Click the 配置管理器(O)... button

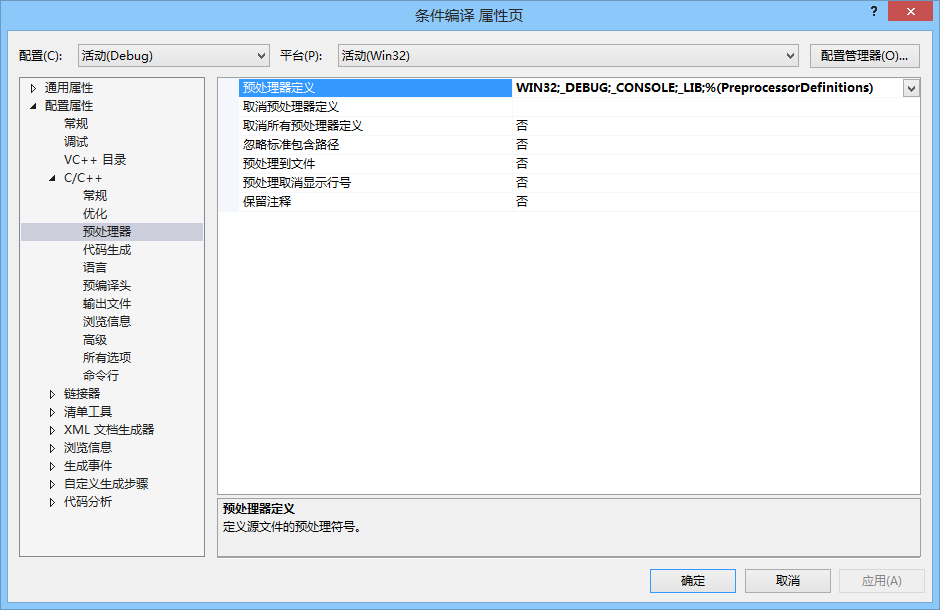[x=864, y=56]
